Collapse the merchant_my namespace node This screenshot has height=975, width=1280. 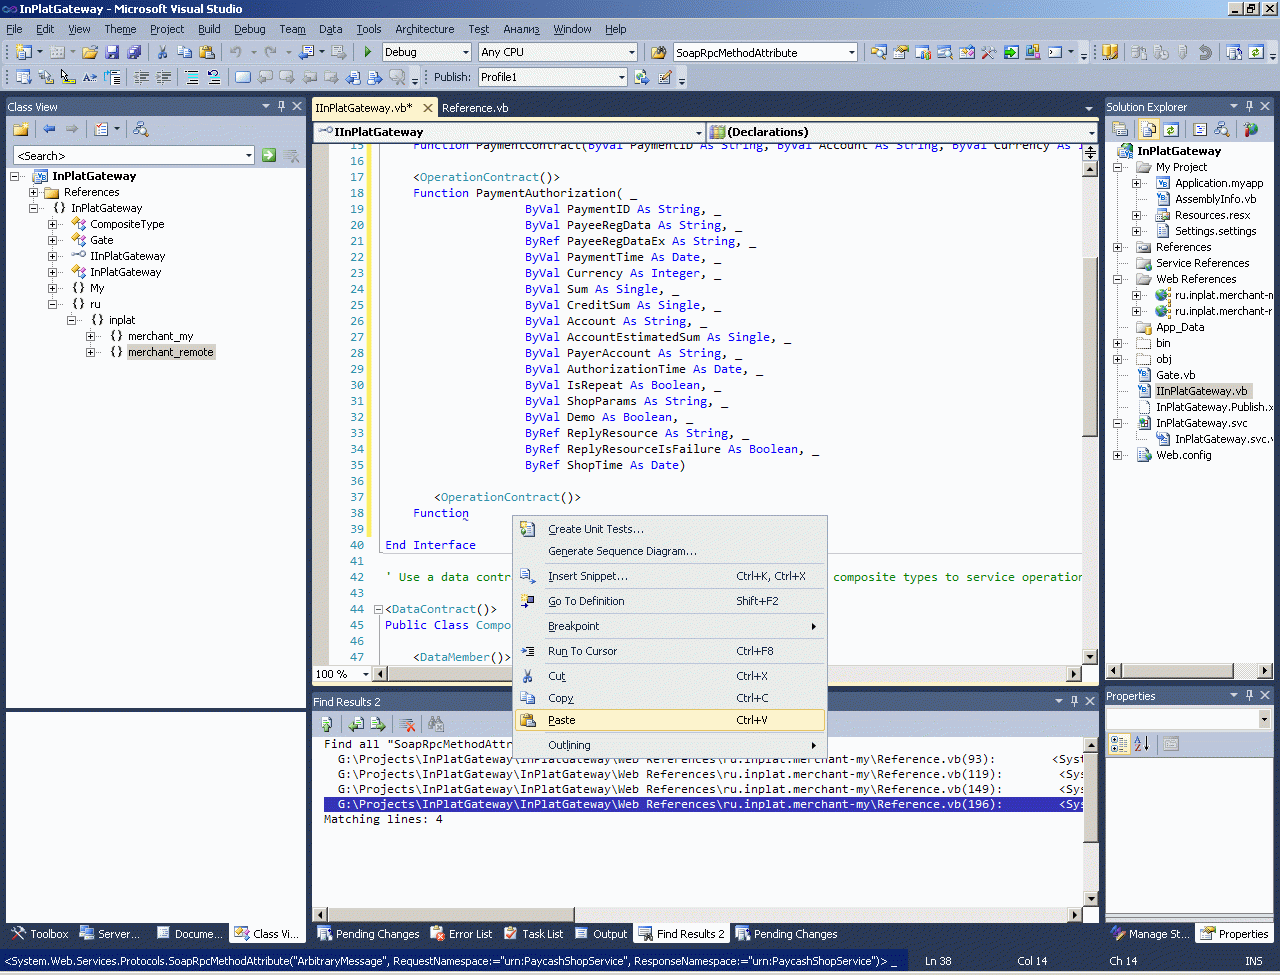tap(91, 336)
